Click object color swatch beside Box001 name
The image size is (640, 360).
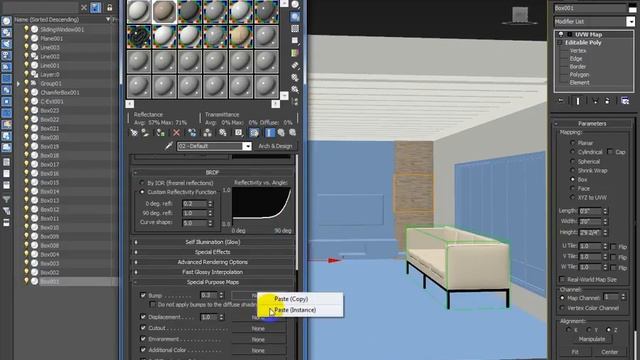coord(633,8)
